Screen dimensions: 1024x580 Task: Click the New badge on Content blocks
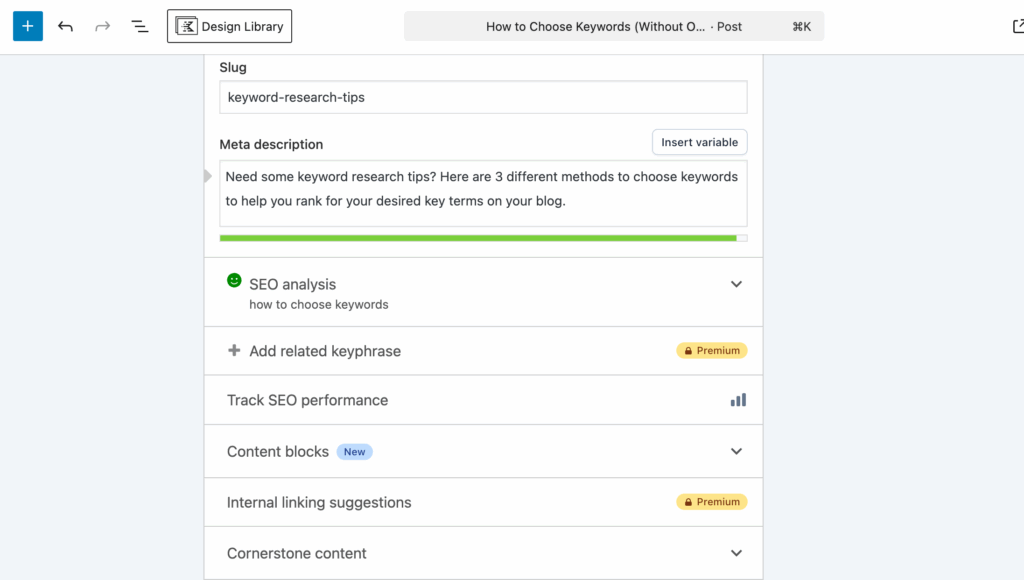point(354,451)
